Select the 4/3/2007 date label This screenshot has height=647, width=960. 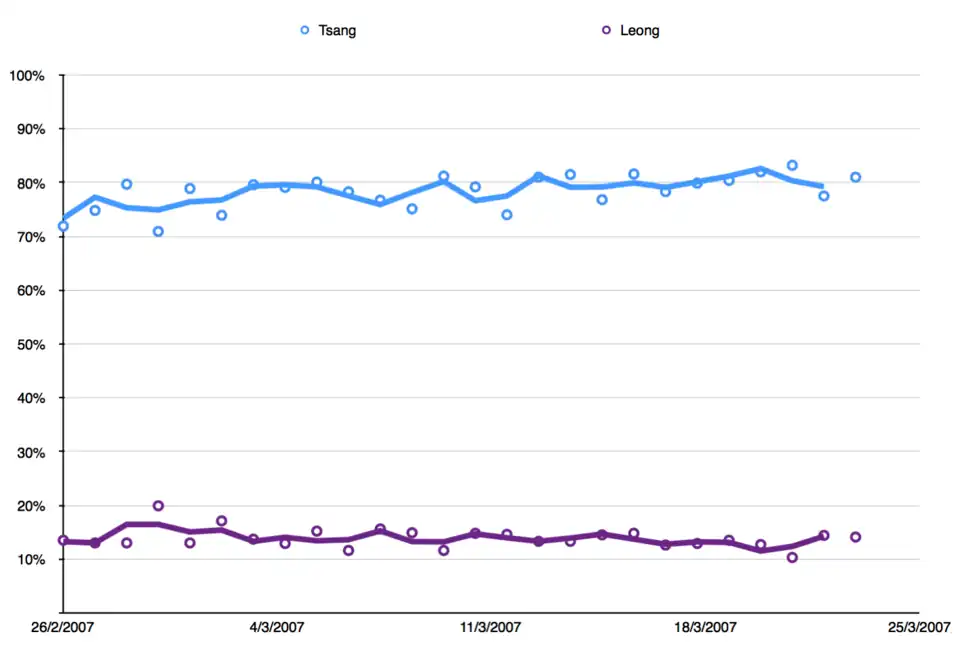pos(277,628)
